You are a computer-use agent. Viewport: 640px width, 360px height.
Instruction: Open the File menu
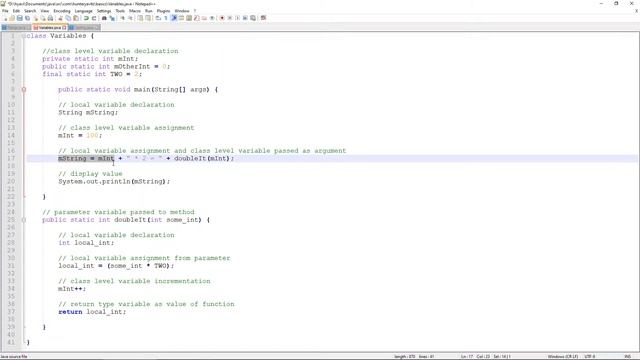(5, 11)
